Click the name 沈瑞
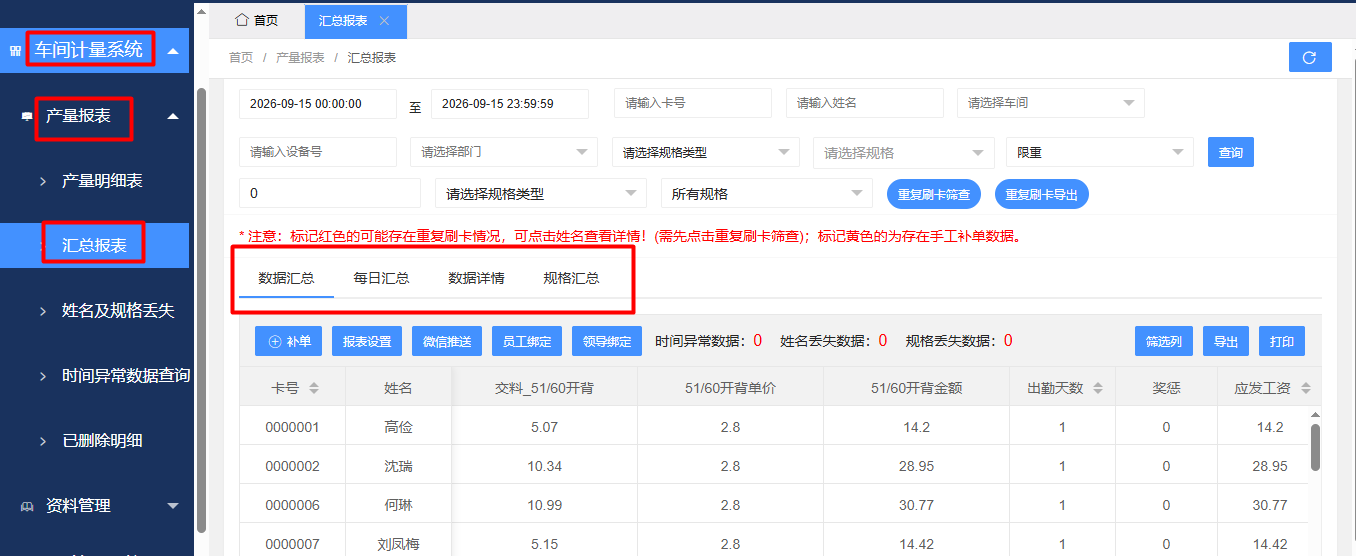This screenshot has height=556, width=1356. [399, 466]
